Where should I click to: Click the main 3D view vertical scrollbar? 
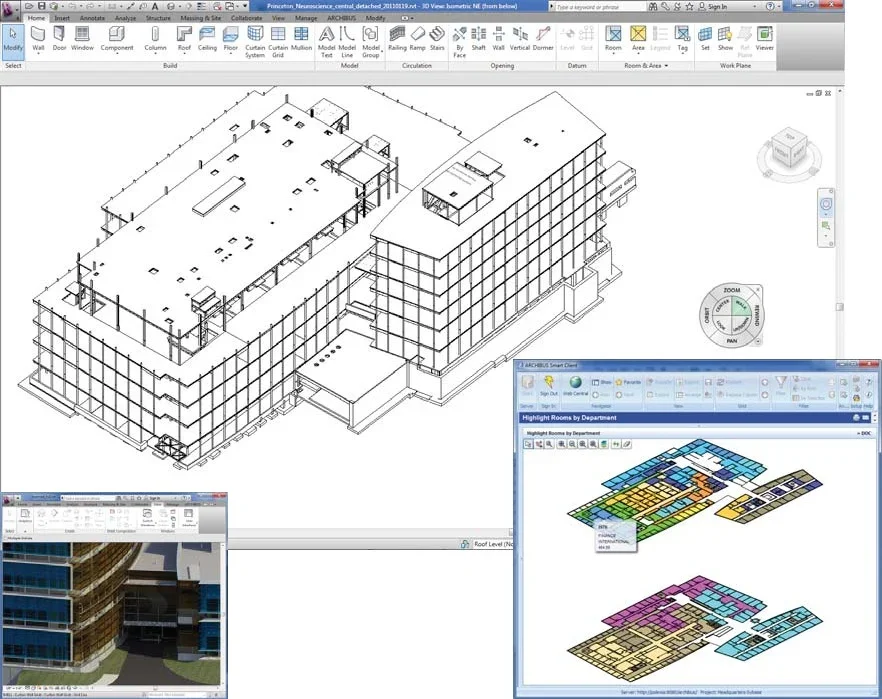[840, 306]
